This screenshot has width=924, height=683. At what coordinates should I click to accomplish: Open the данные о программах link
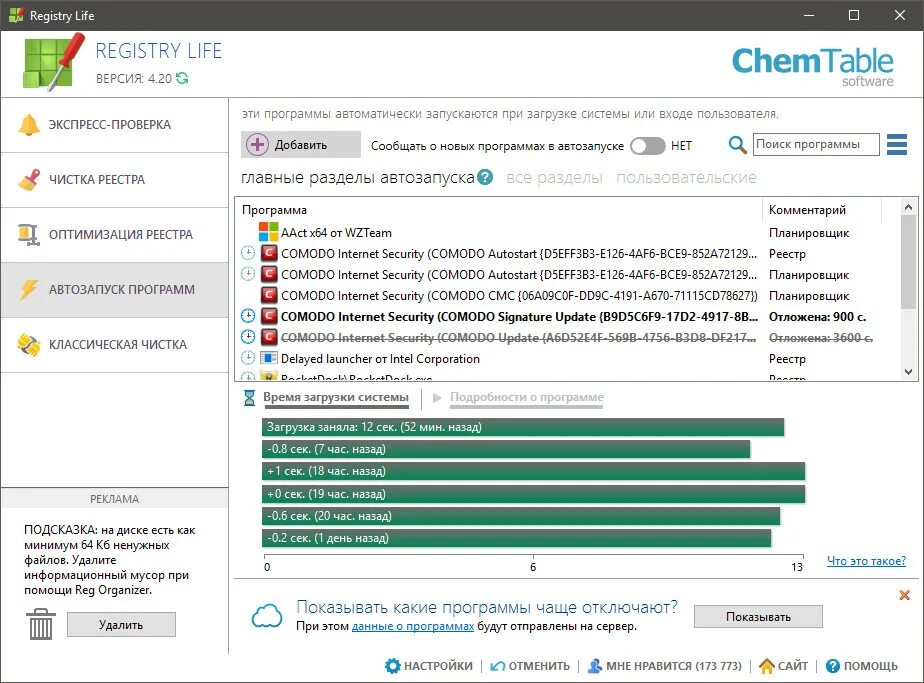(x=412, y=626)
